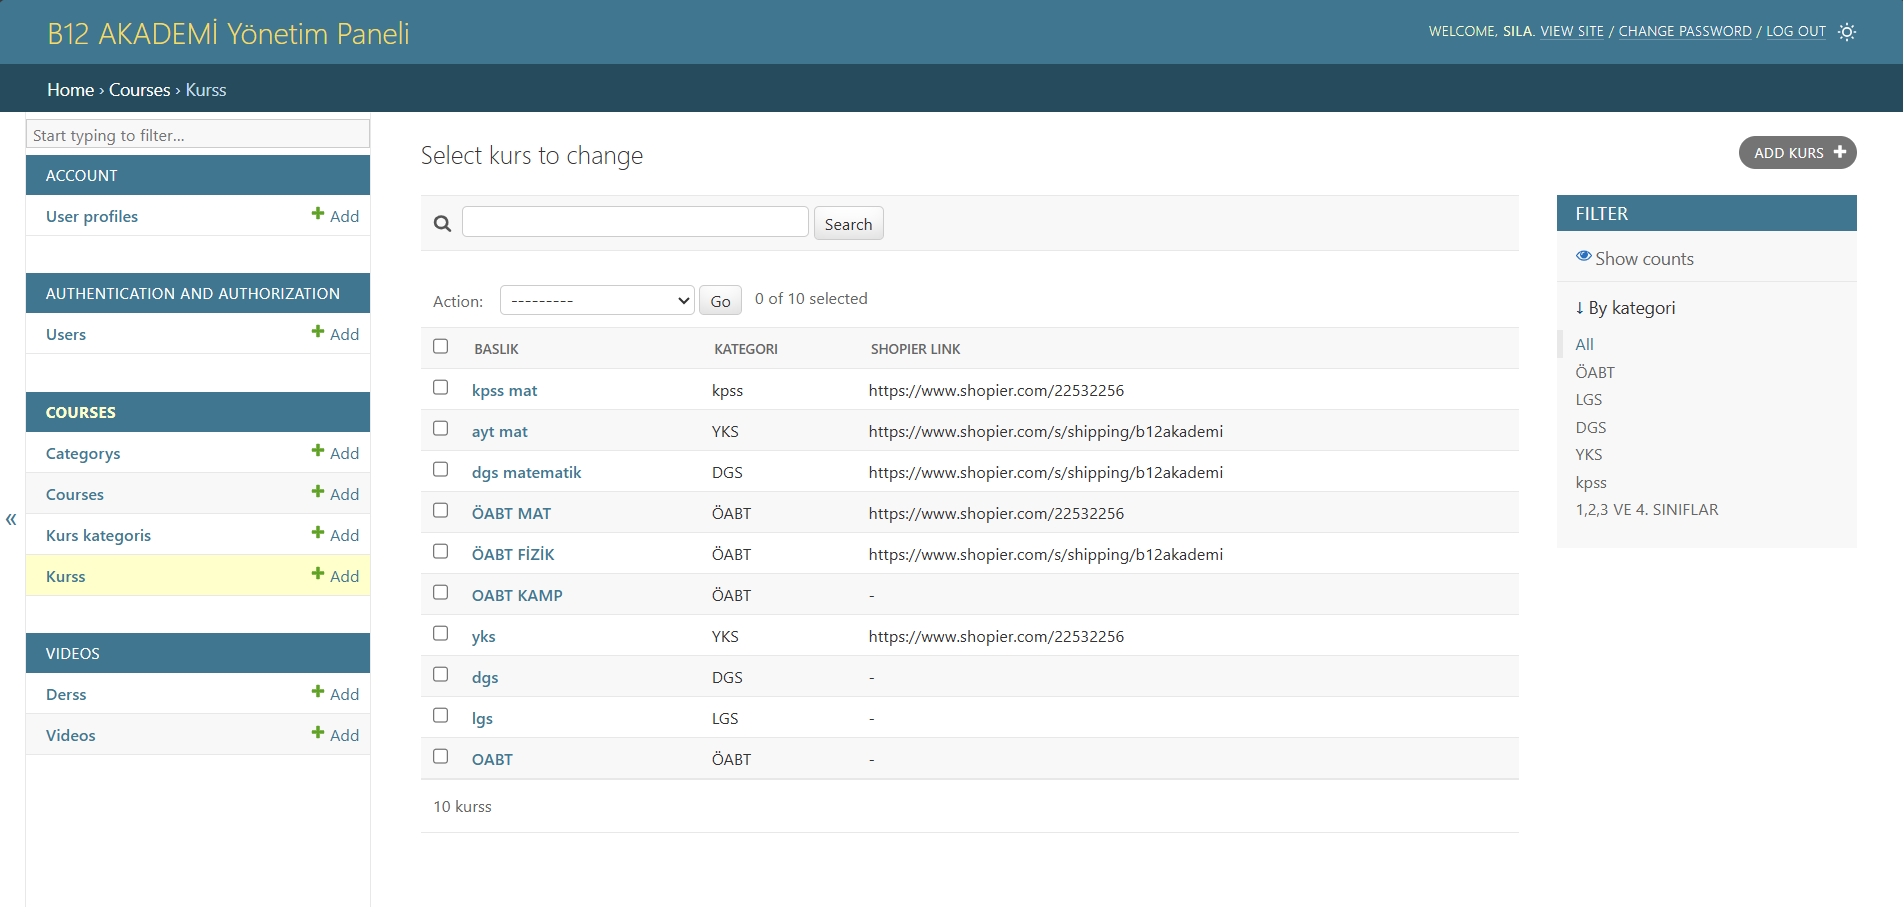Add a new Derss entry
Screen dimensions: 1903x907
[x=335, y=694]
